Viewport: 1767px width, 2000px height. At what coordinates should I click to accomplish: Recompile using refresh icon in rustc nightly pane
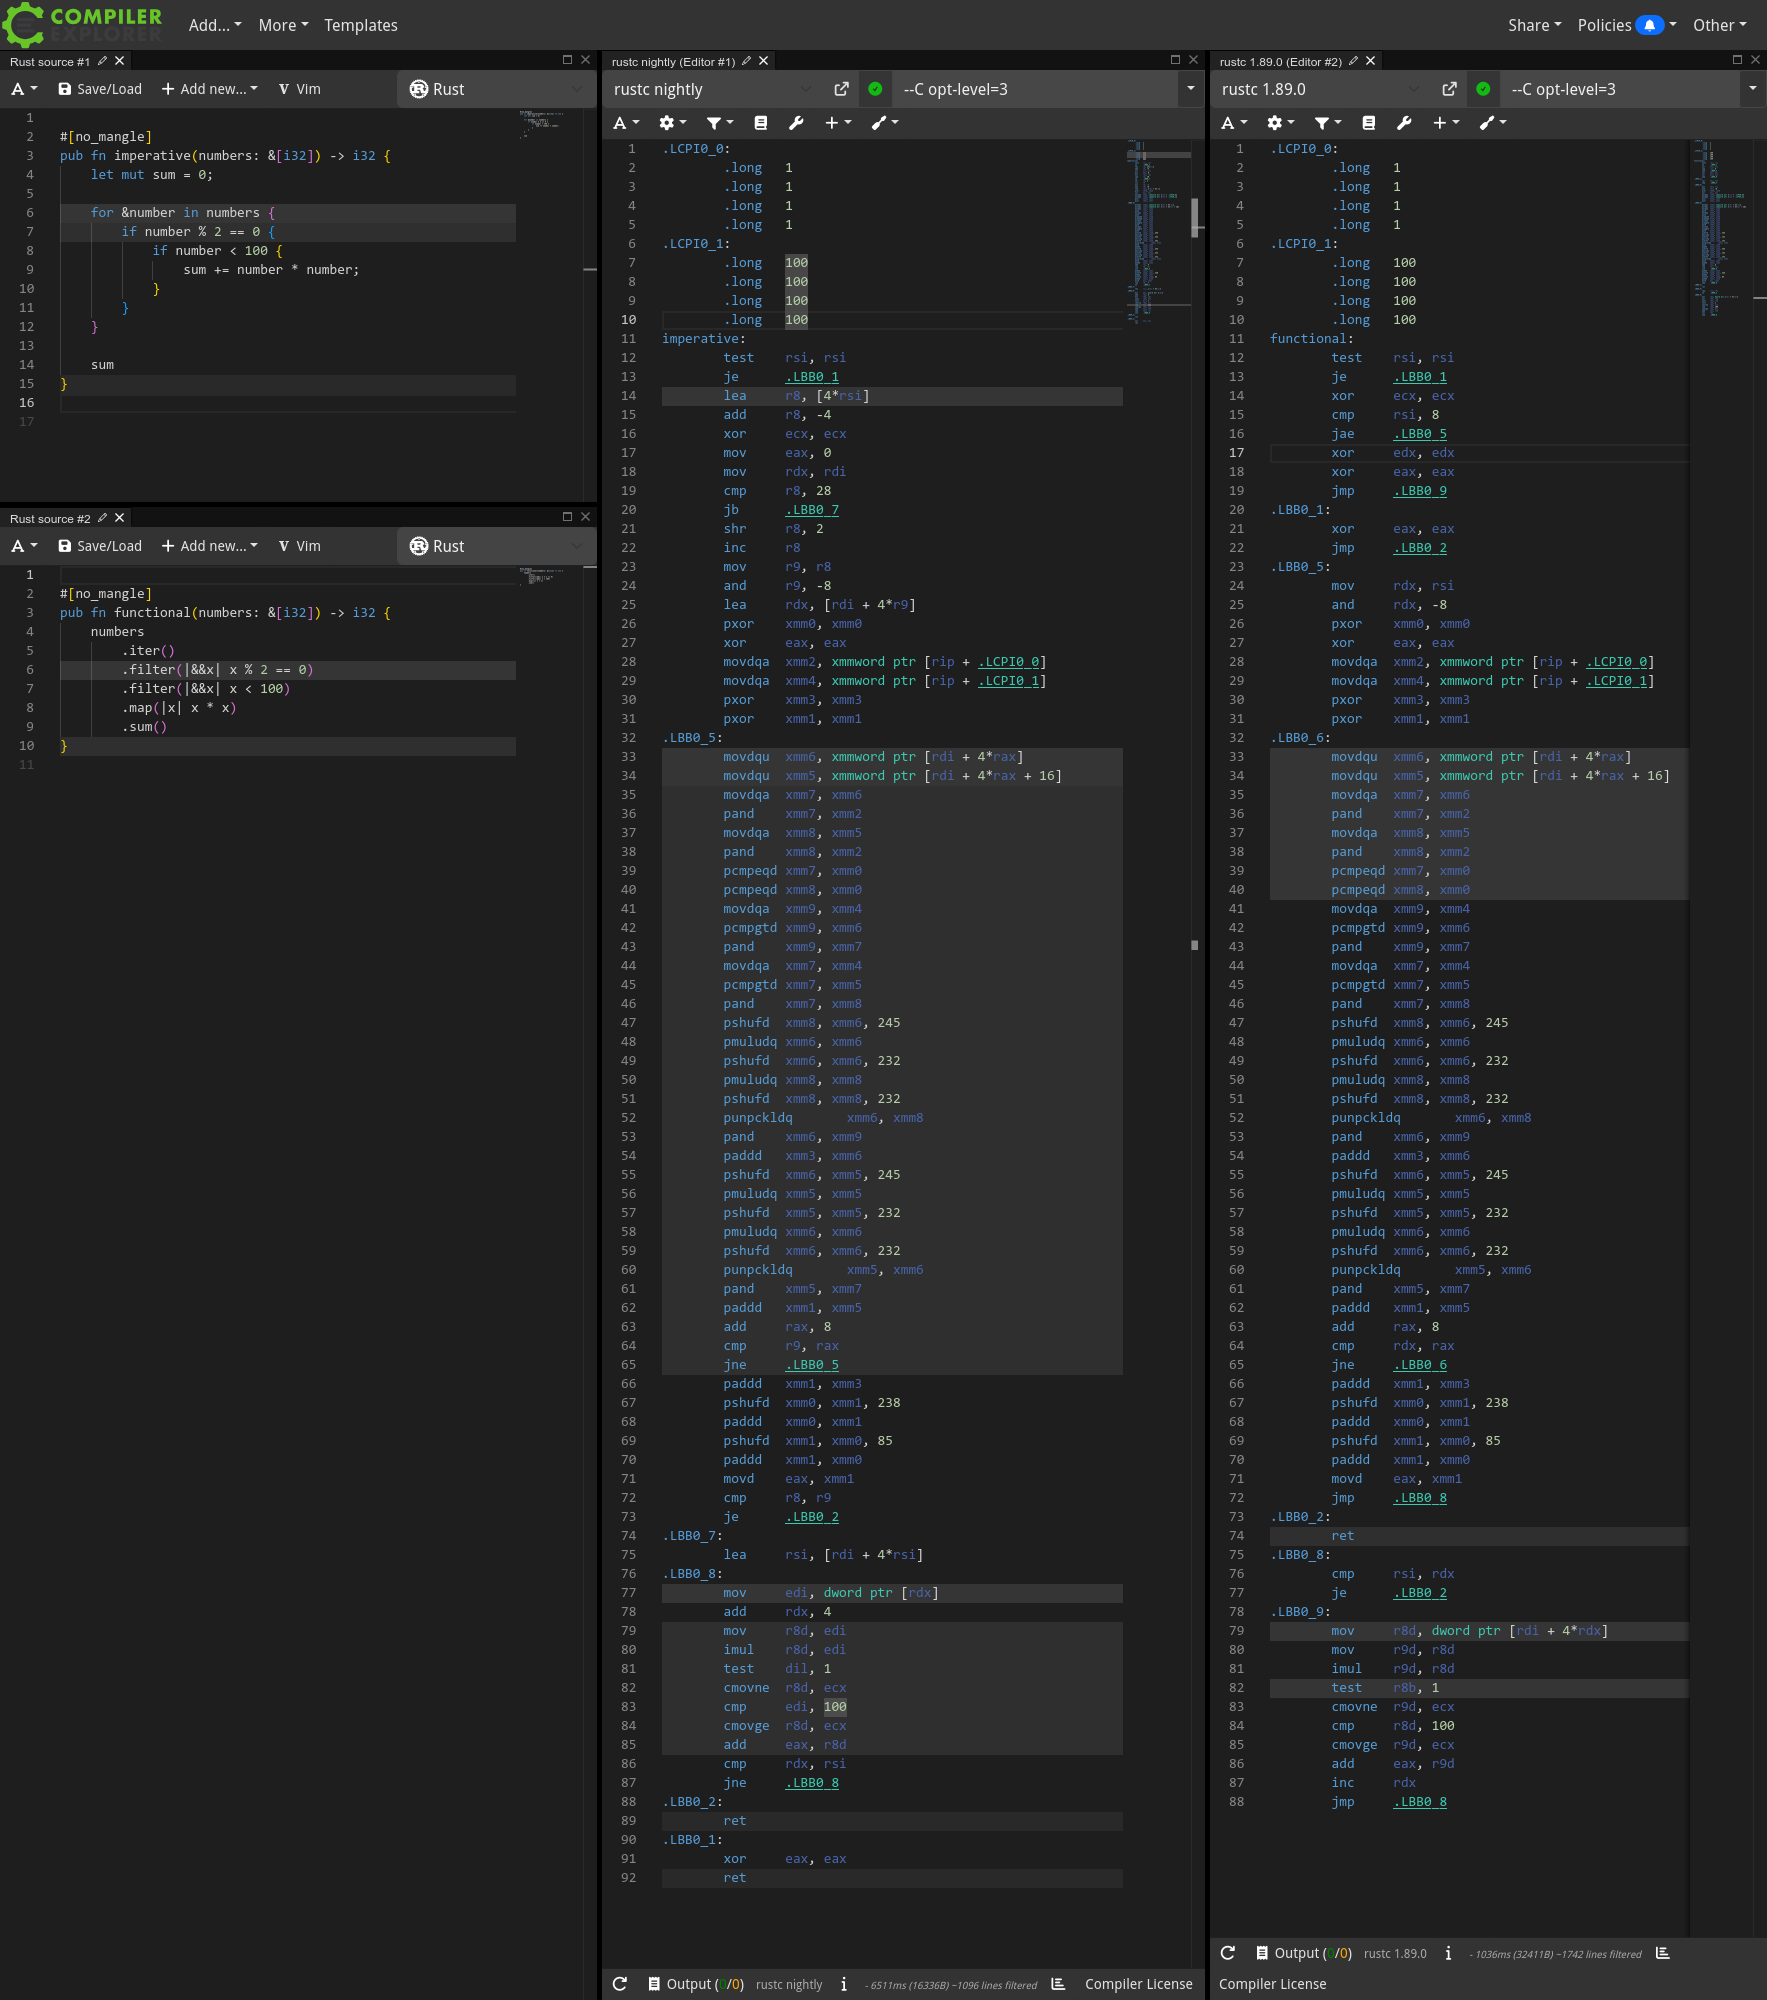coord(620,1984)
